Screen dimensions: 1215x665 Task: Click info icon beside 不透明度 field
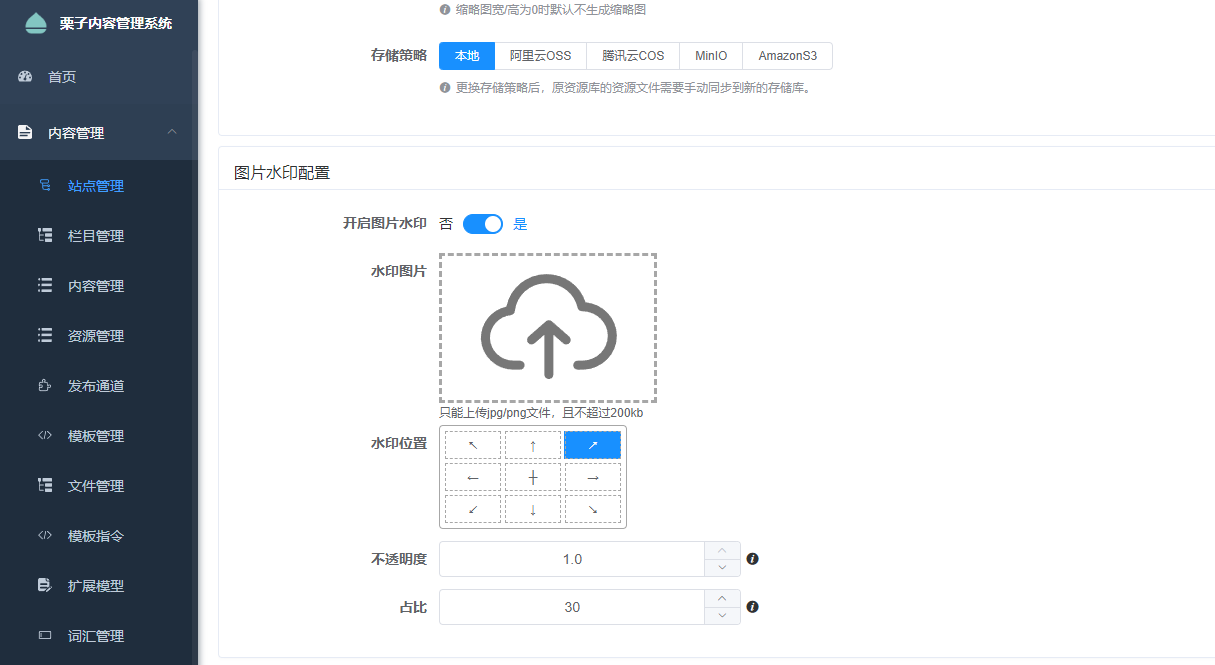(753, 559)
